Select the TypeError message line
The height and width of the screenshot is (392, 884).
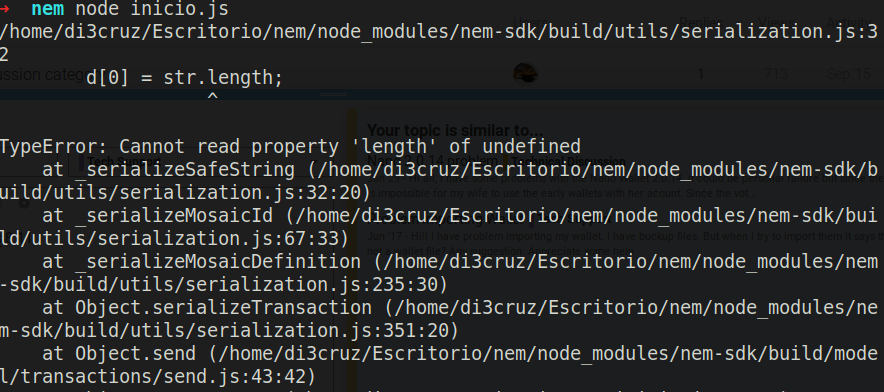point(290,147)
